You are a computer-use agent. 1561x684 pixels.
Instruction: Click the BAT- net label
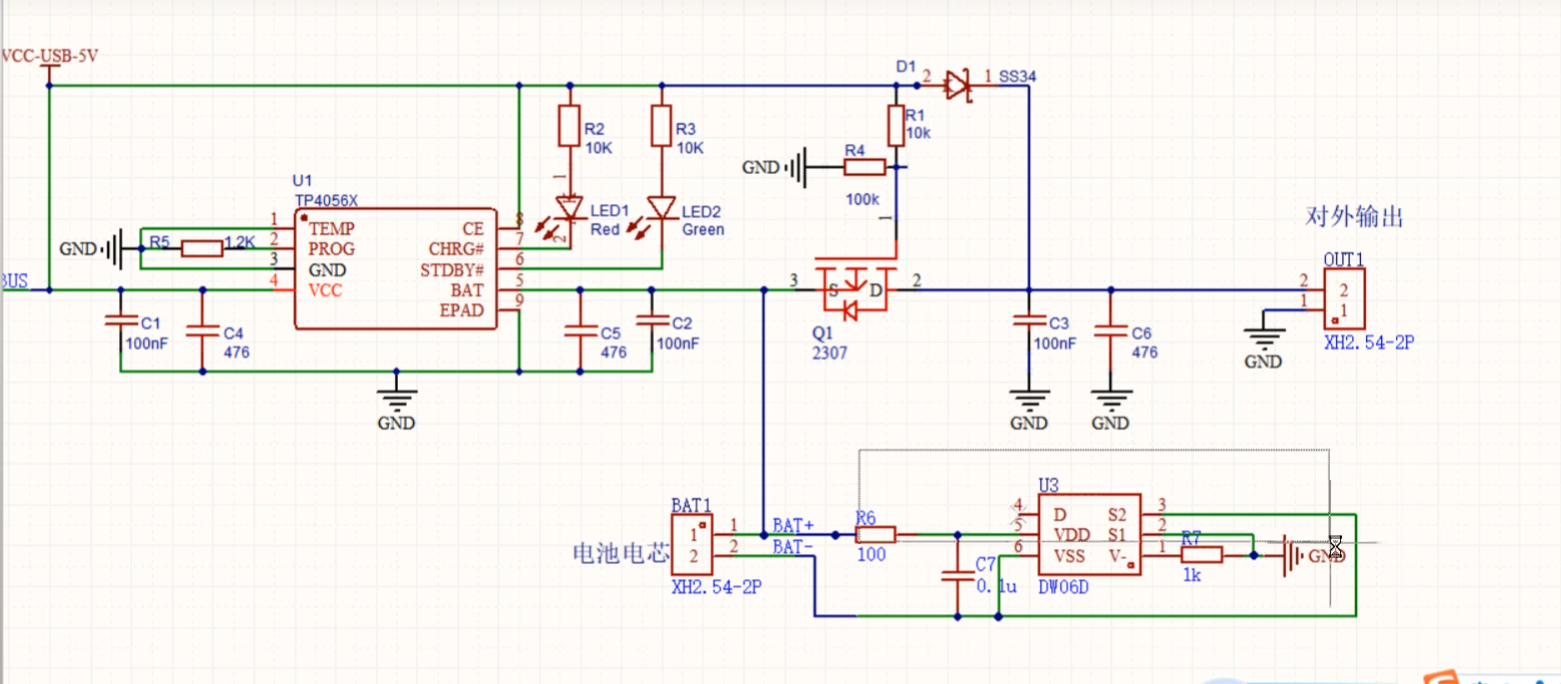coord(793,546)
